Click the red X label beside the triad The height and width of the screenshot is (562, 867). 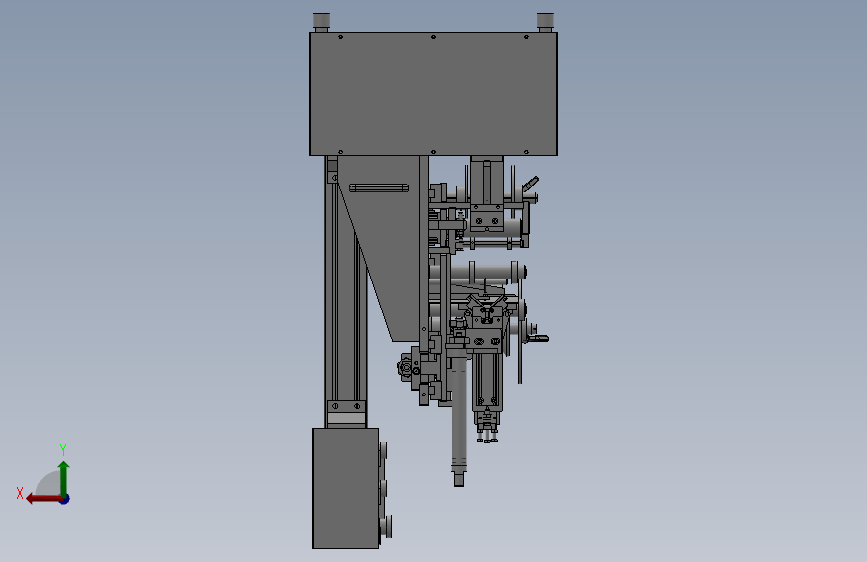[20, 493]
